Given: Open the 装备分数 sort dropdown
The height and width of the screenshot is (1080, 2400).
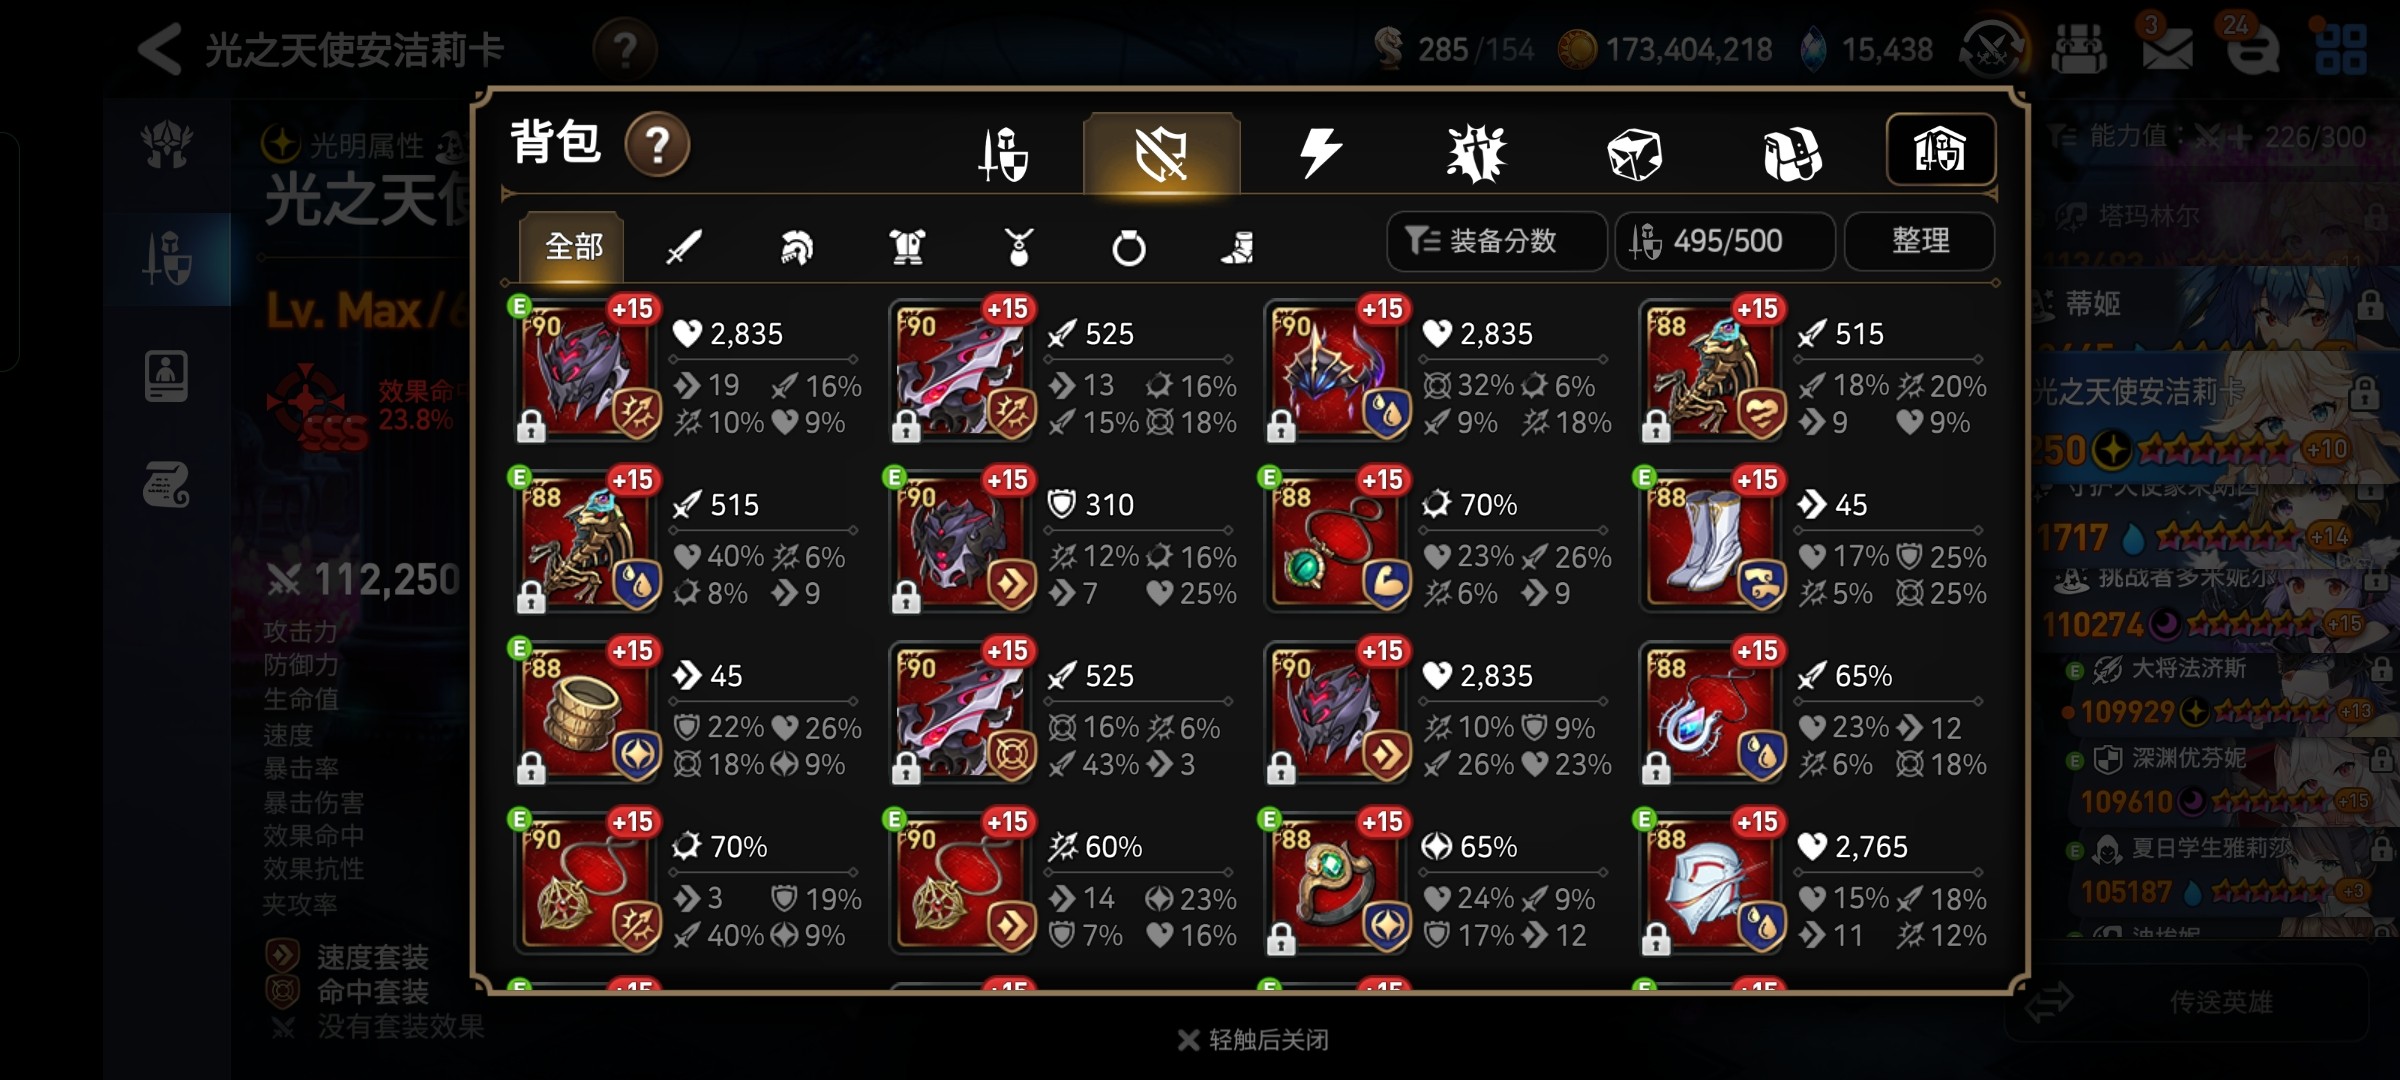Looking at the screenshot, I should [x=1496, y=241].
